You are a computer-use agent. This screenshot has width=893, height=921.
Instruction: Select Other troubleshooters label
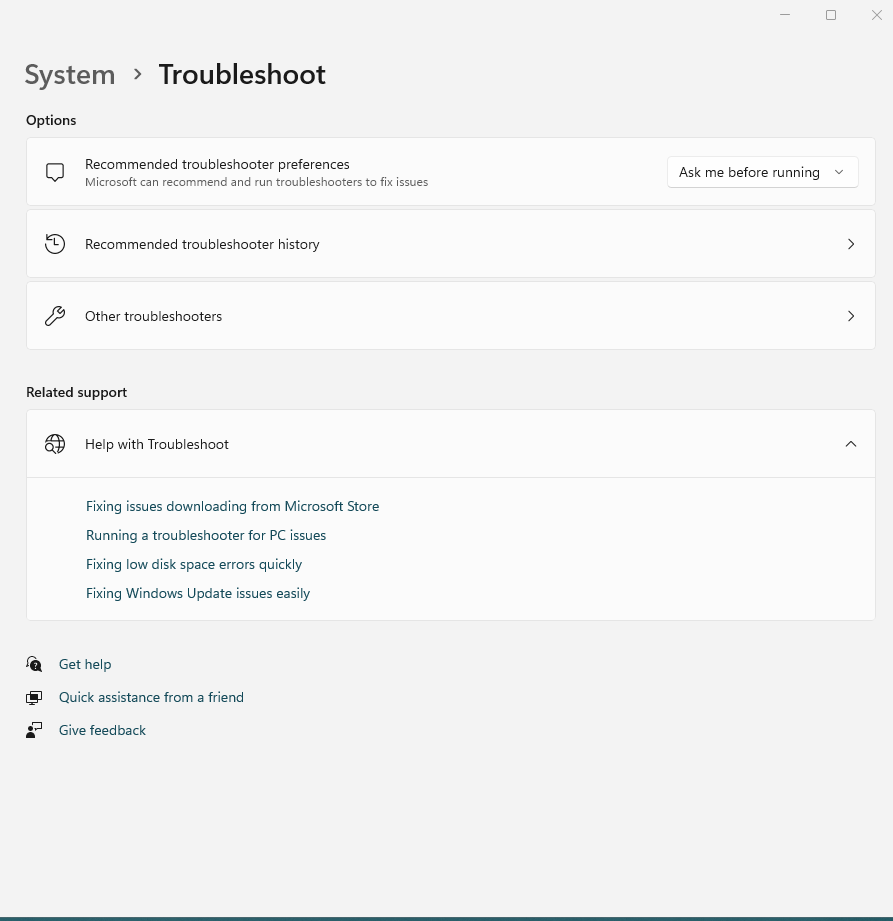click(153, 316)
